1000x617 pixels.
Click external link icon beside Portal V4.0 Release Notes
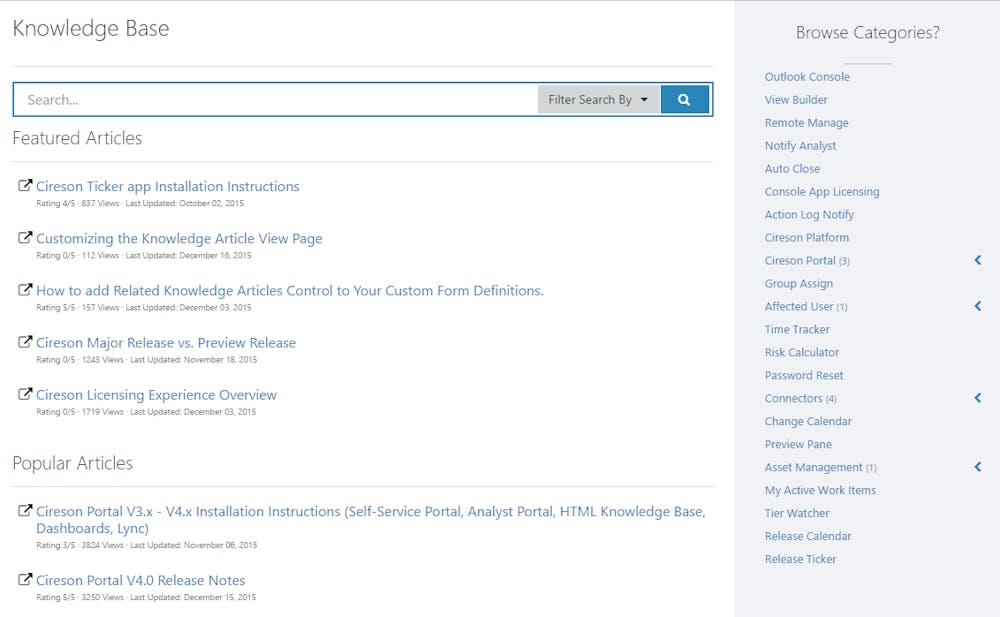click(23, 578)
